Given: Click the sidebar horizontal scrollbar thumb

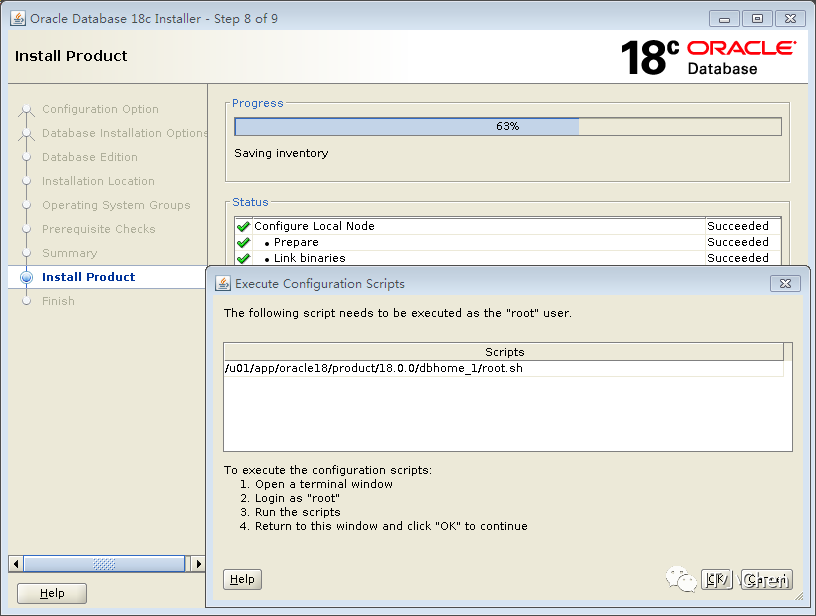Looking at the screenshot, I should point(104,563).
